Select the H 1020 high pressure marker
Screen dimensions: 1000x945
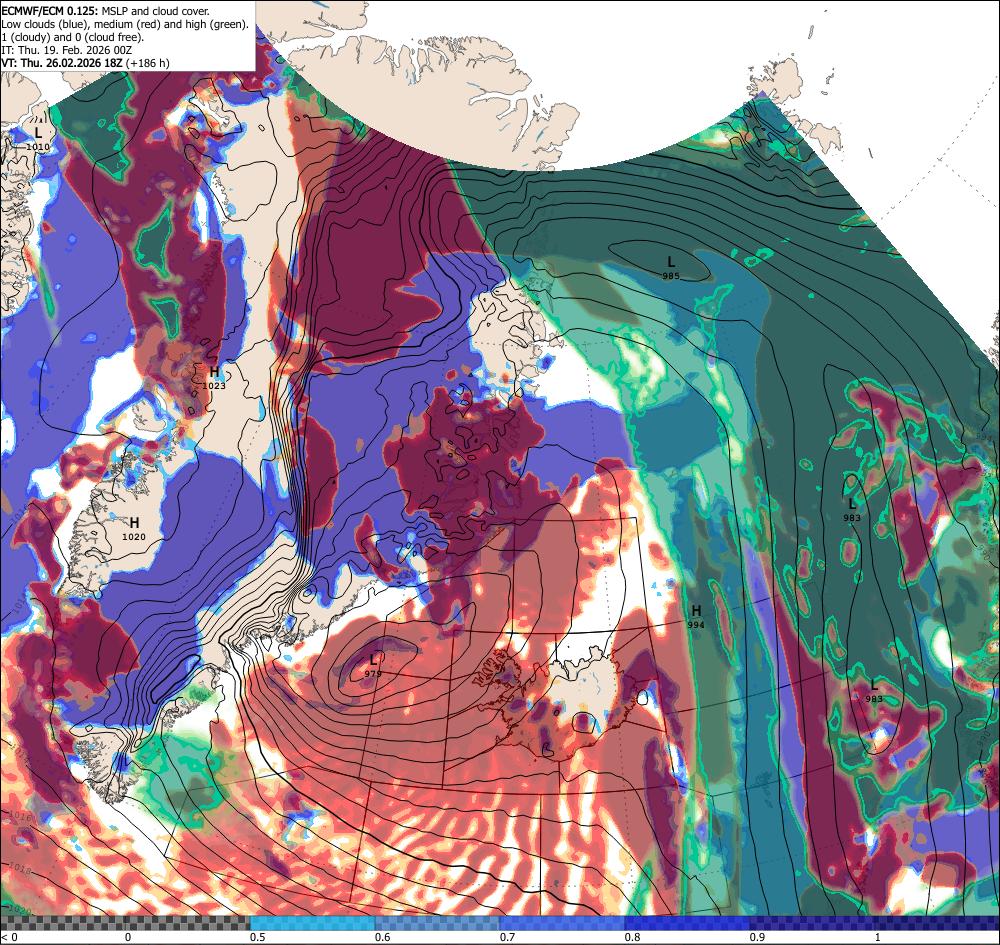(134, 529)
